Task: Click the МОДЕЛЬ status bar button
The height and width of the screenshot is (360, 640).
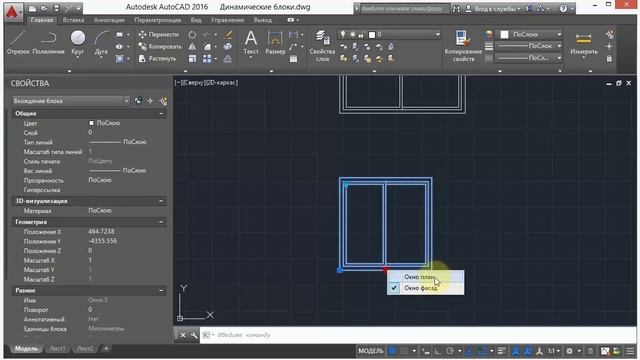Action: tap(371, 351)
